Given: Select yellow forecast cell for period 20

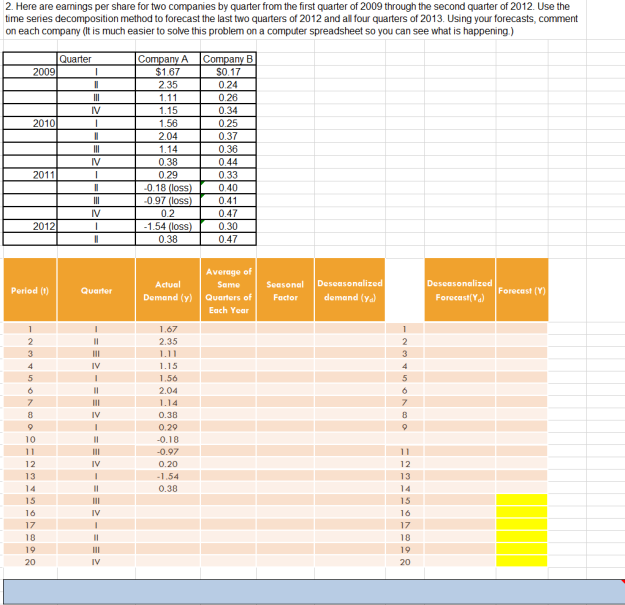Looking at the screenshot, I should coord(522,562).
